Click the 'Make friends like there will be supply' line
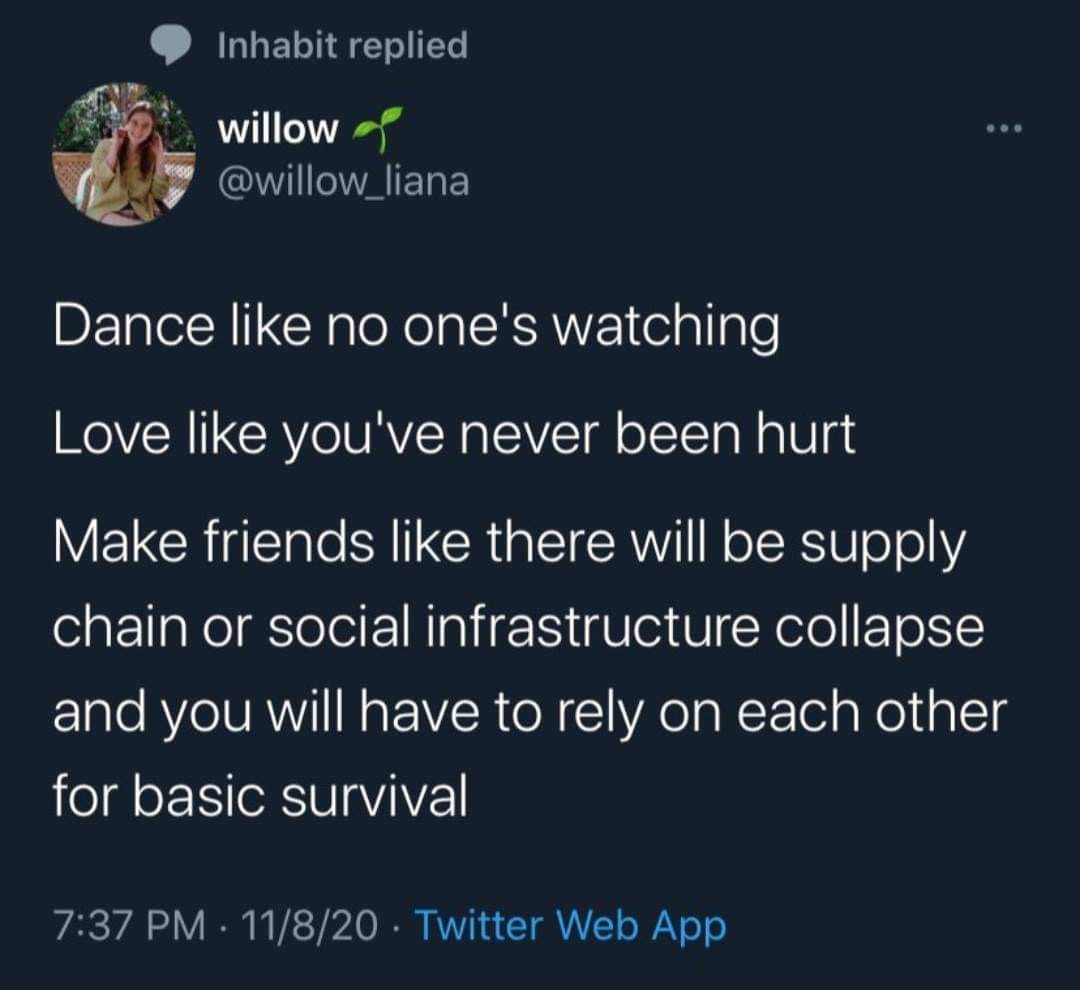The height and width of the screenshot is (990, 1080). tap(509, 542)
